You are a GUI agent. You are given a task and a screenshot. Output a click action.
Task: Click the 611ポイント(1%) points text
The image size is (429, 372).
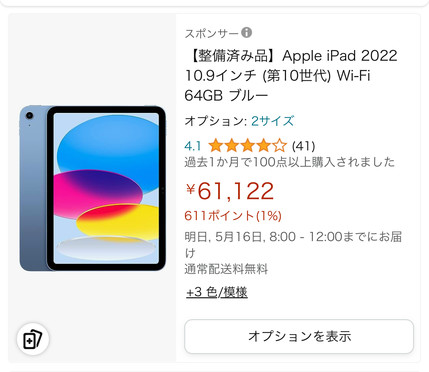coord(233,216)
